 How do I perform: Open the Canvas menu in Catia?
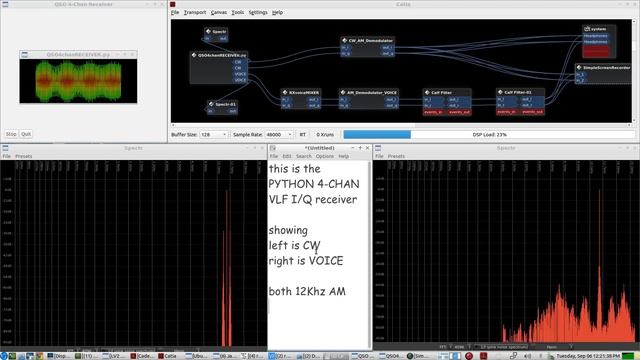[x=219, y=12]
